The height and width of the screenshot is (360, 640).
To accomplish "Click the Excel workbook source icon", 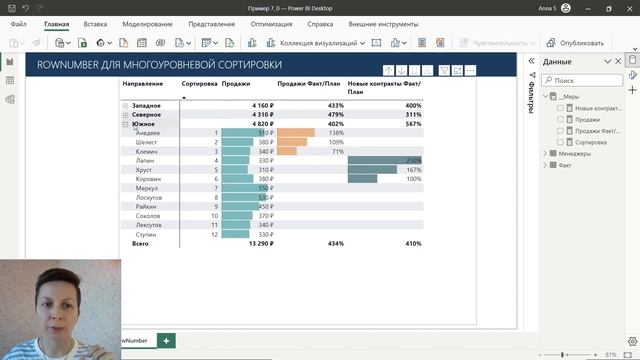I will [82, 43].
